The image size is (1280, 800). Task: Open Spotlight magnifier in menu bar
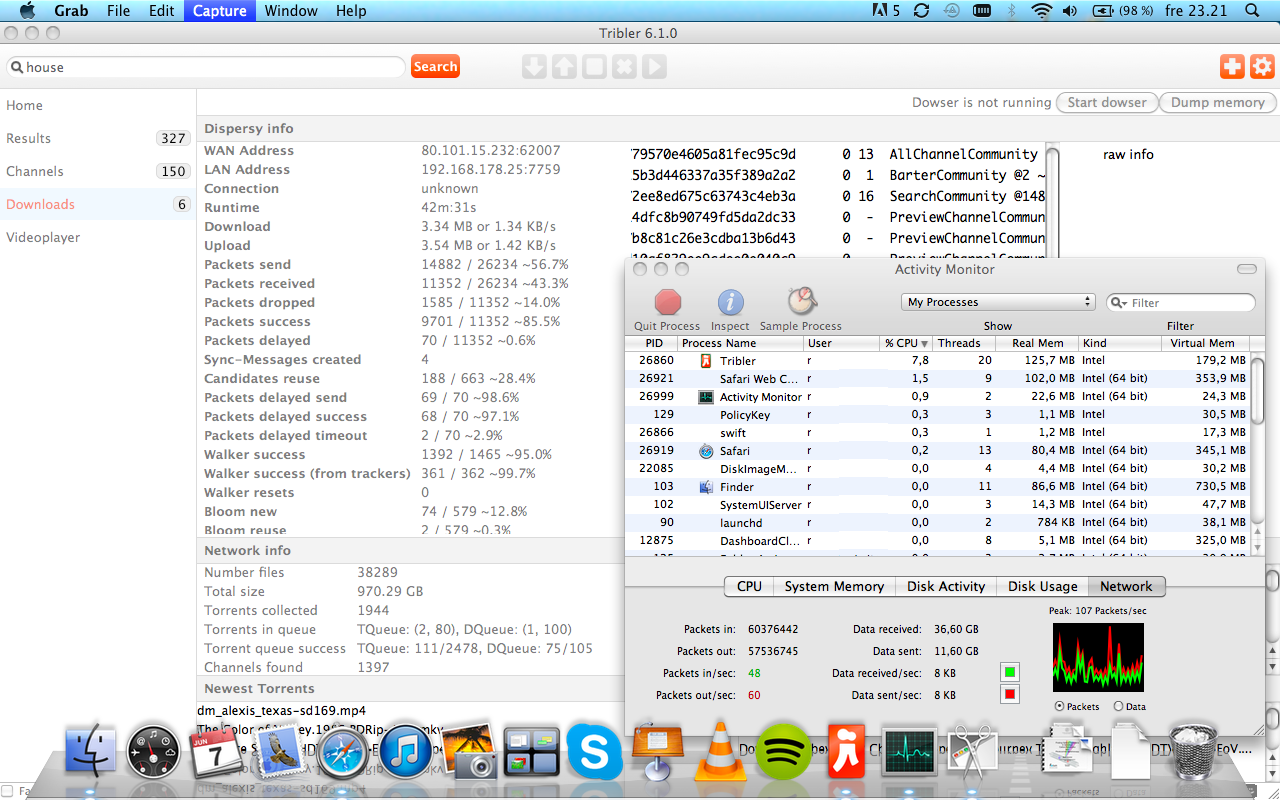pyautogui.click(x=1253, y=11)
